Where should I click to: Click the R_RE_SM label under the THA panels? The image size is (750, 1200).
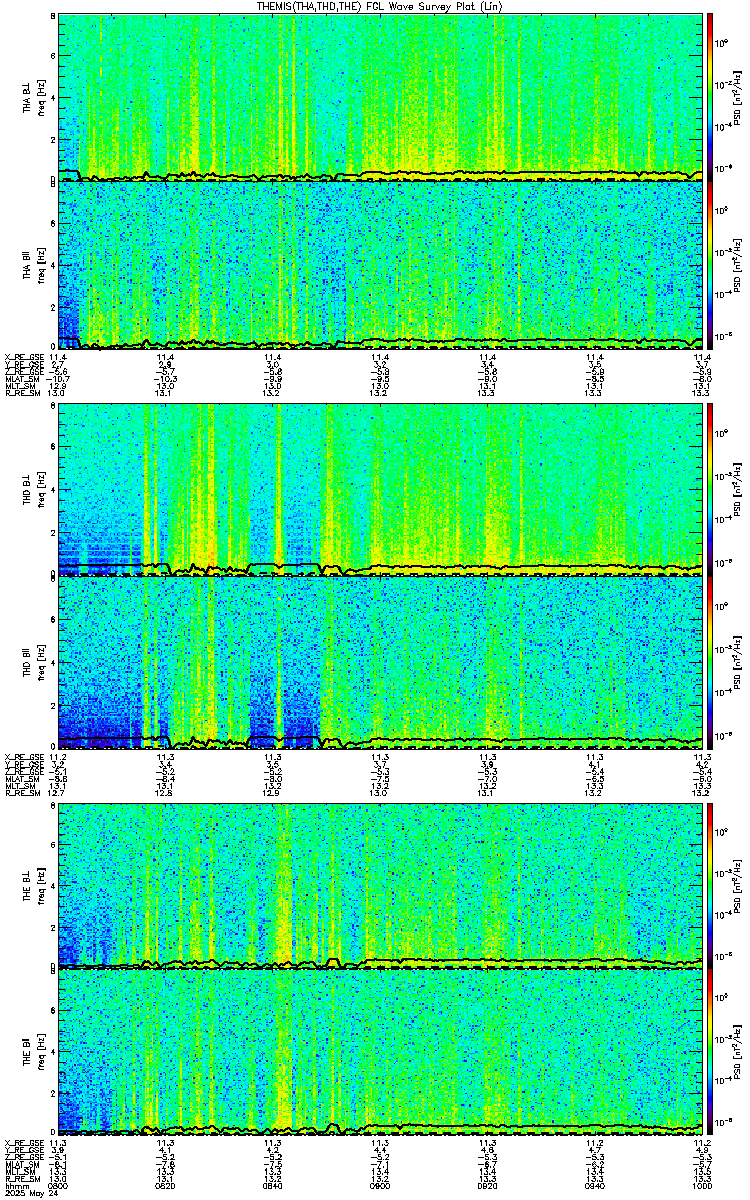tap(22, 394)
